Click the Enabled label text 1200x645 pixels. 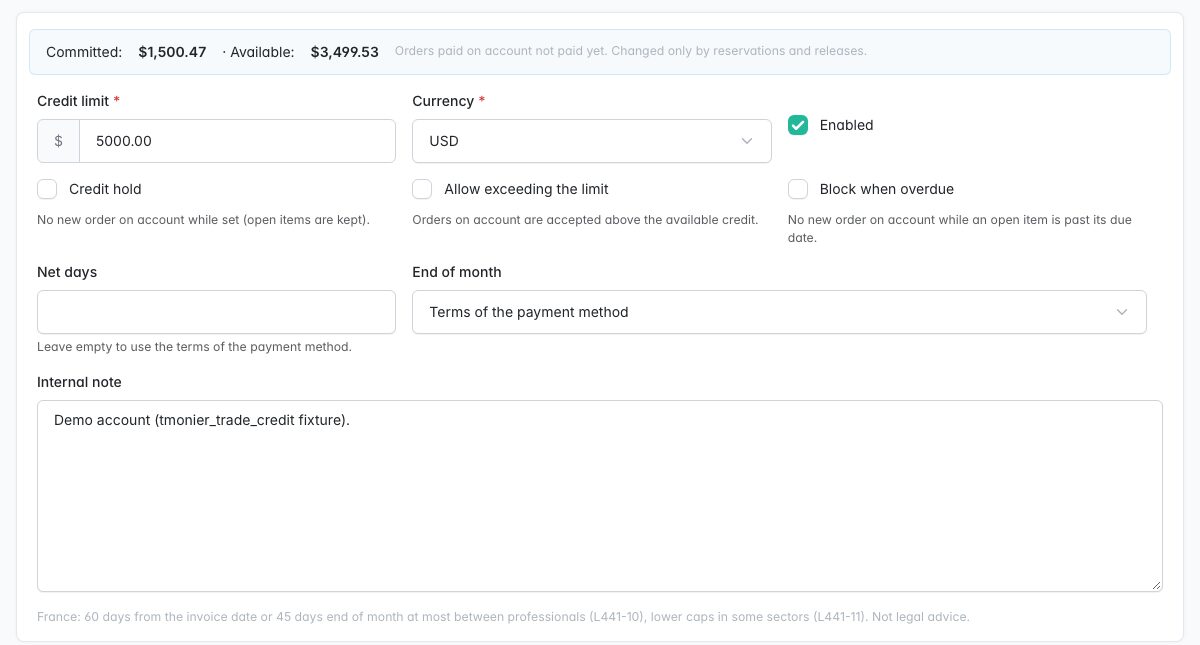point(847,125)
